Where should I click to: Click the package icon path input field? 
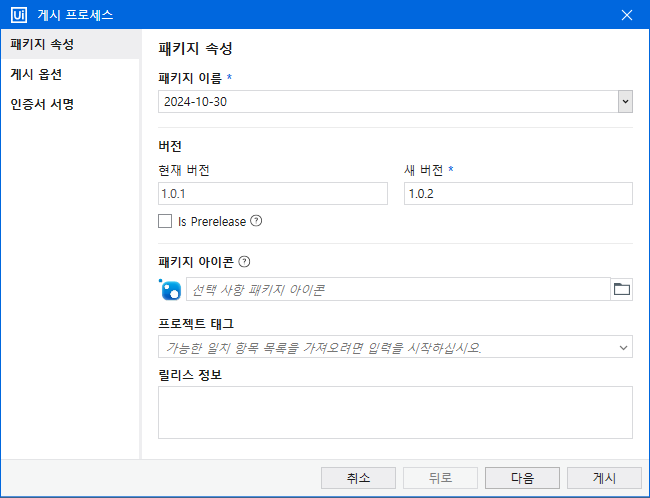[x=398, y=289]
